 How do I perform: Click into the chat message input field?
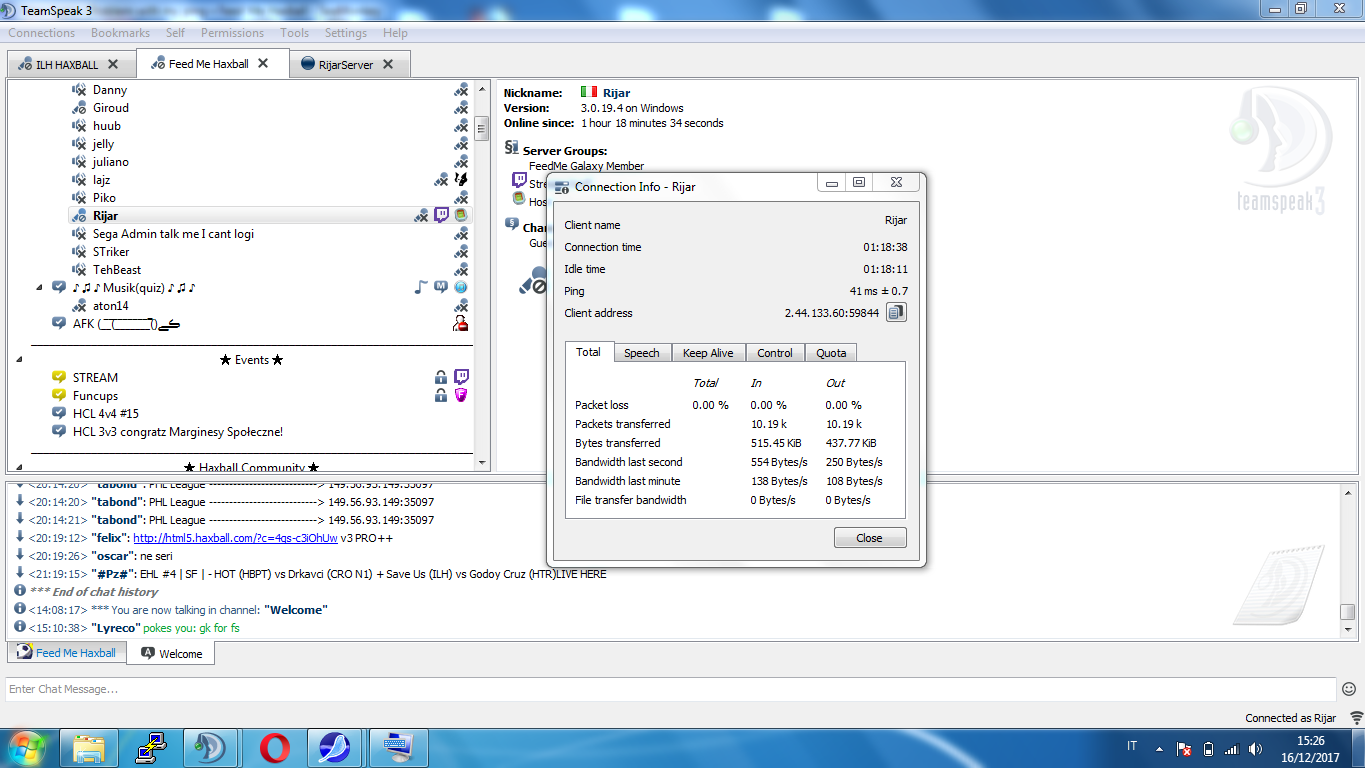click(x=671, y=689)
